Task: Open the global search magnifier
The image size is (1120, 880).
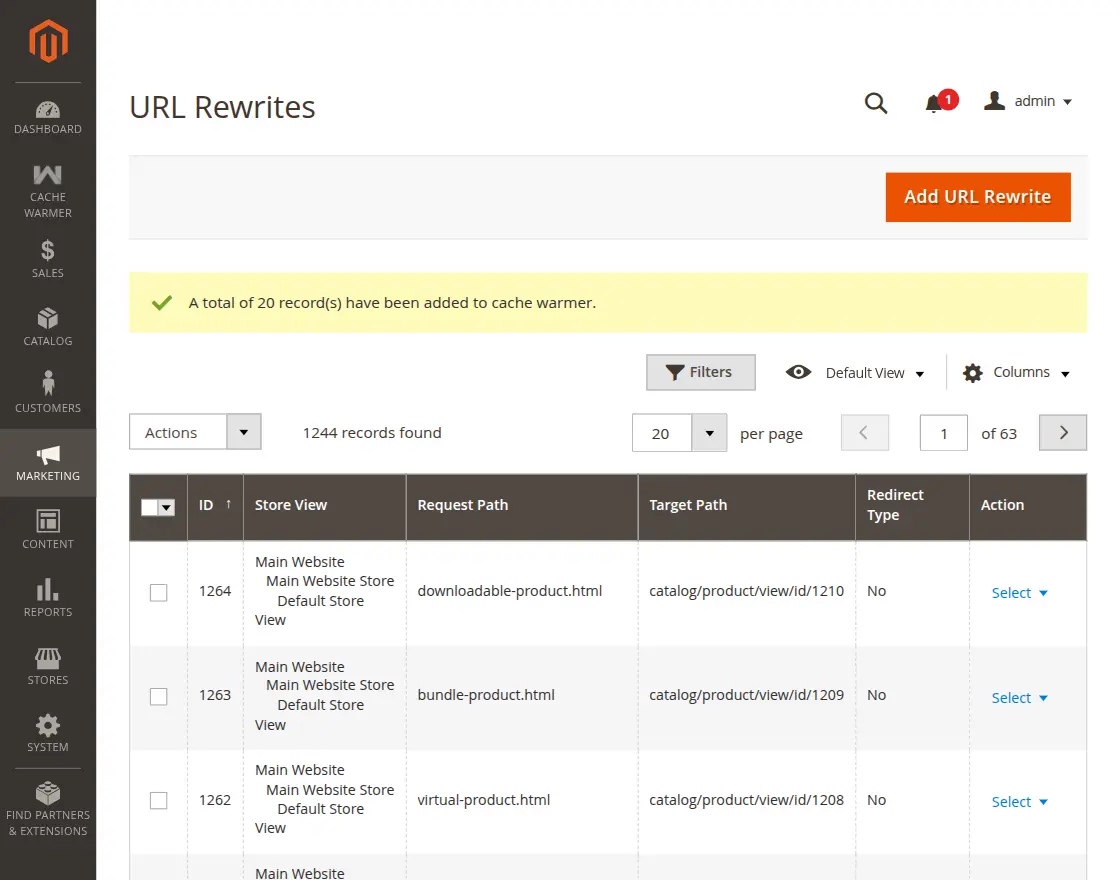Action: click(876, 103)
